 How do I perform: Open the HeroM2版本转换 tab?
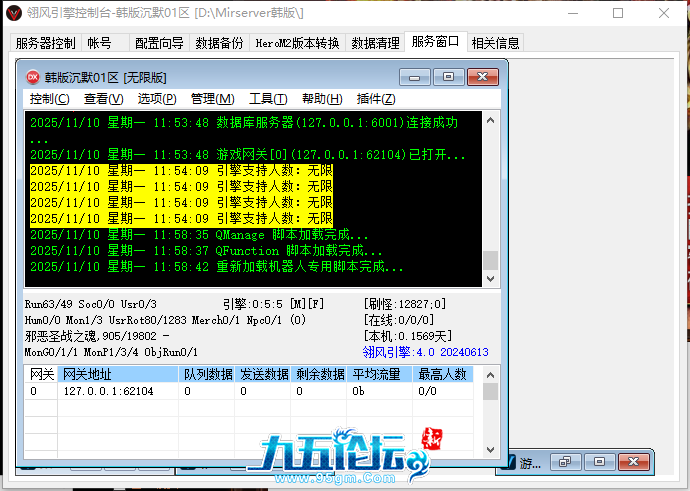coord(297,43)
